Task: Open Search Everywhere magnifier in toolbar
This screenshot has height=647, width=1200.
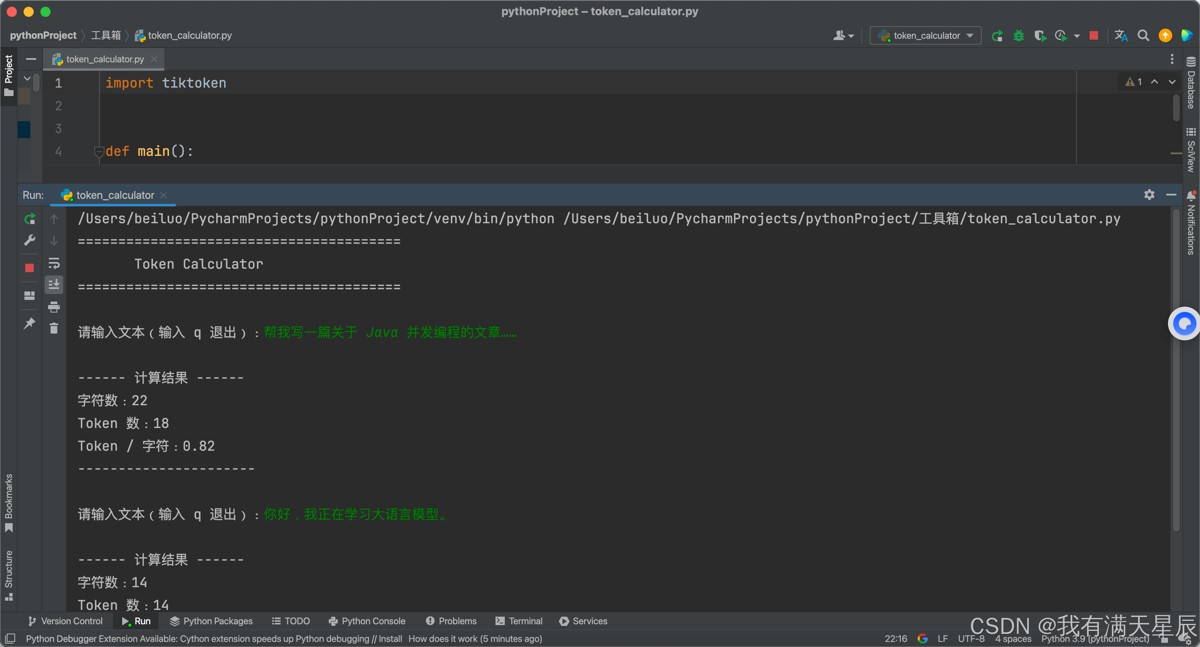Action: 1143,36
